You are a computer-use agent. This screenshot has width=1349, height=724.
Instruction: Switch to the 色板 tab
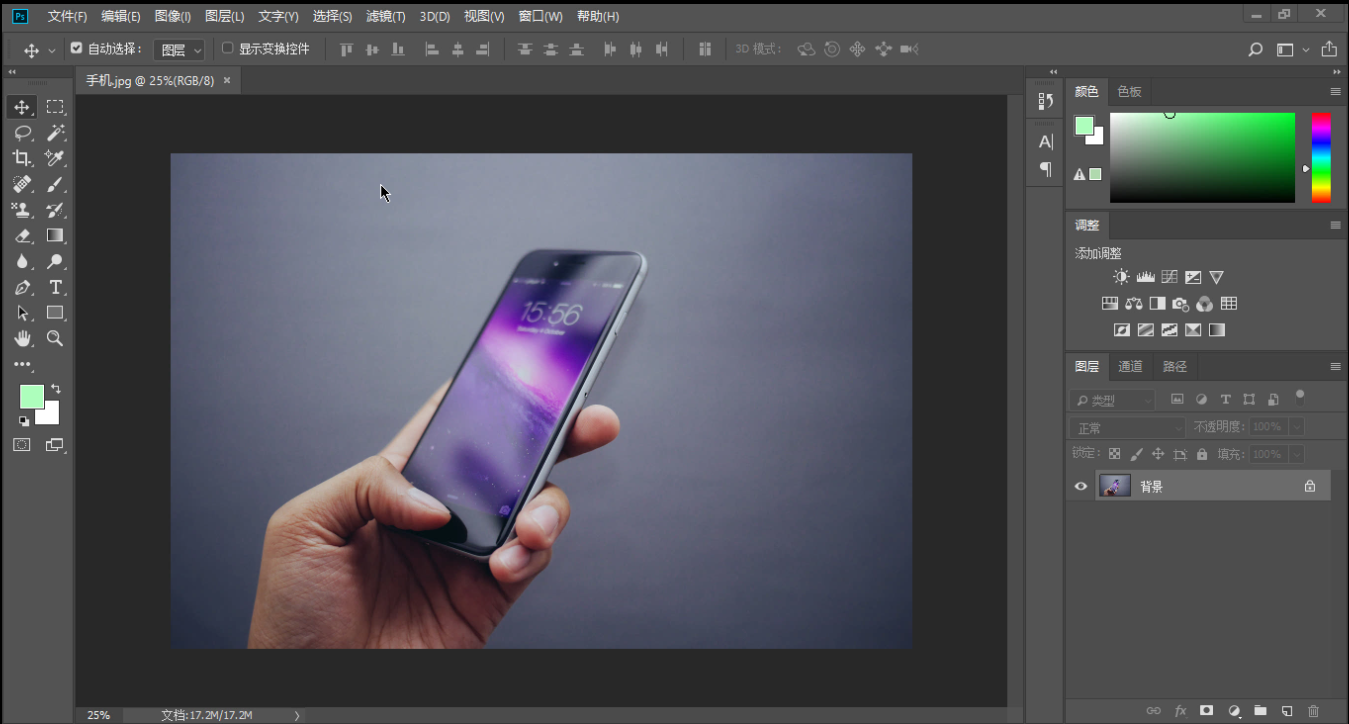1129,92
